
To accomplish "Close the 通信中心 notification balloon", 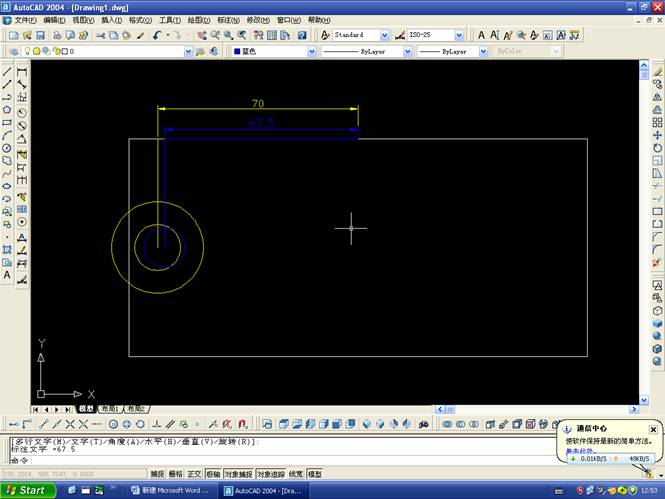I will point(653,430).
